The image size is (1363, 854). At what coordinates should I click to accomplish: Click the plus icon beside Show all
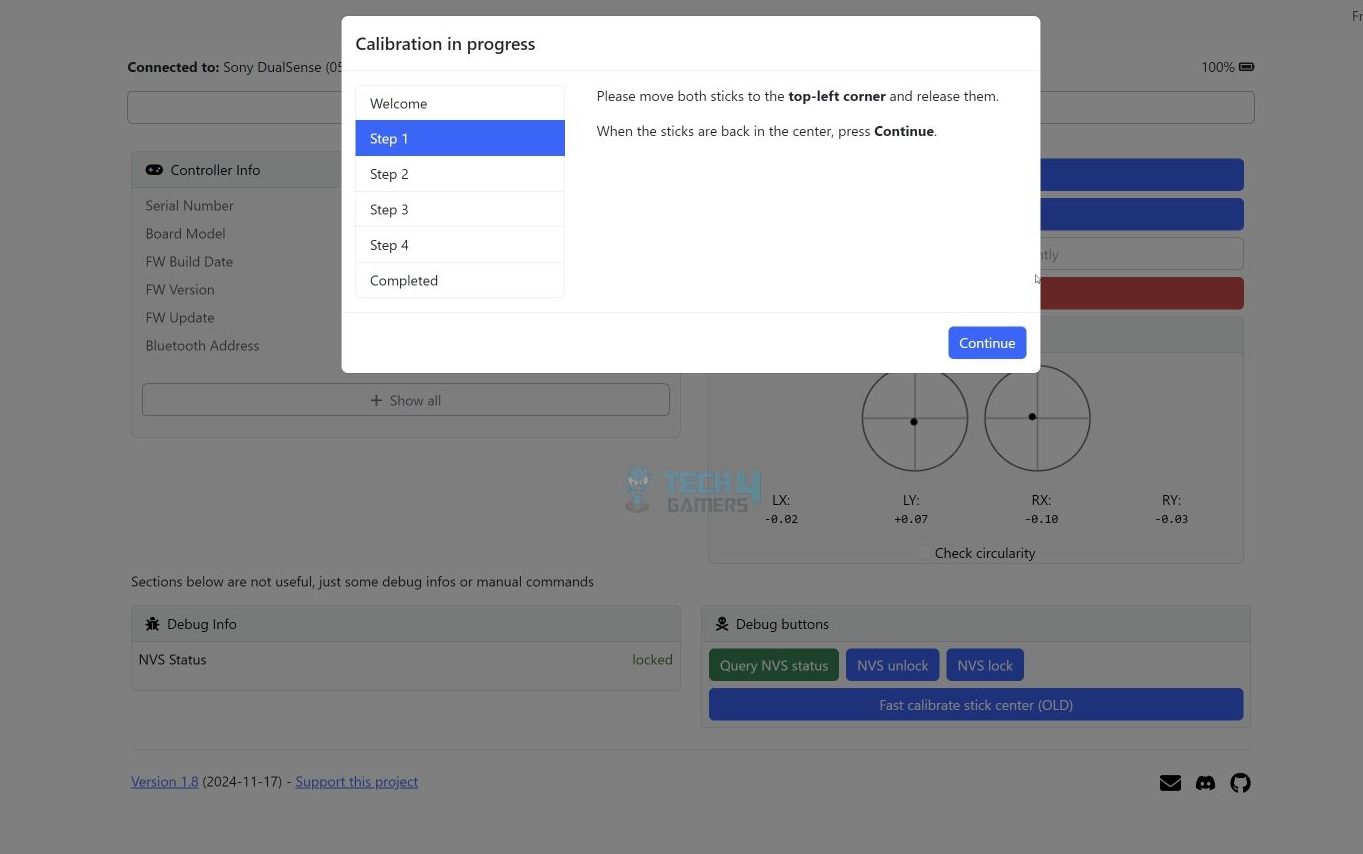[x=376, y=400]
